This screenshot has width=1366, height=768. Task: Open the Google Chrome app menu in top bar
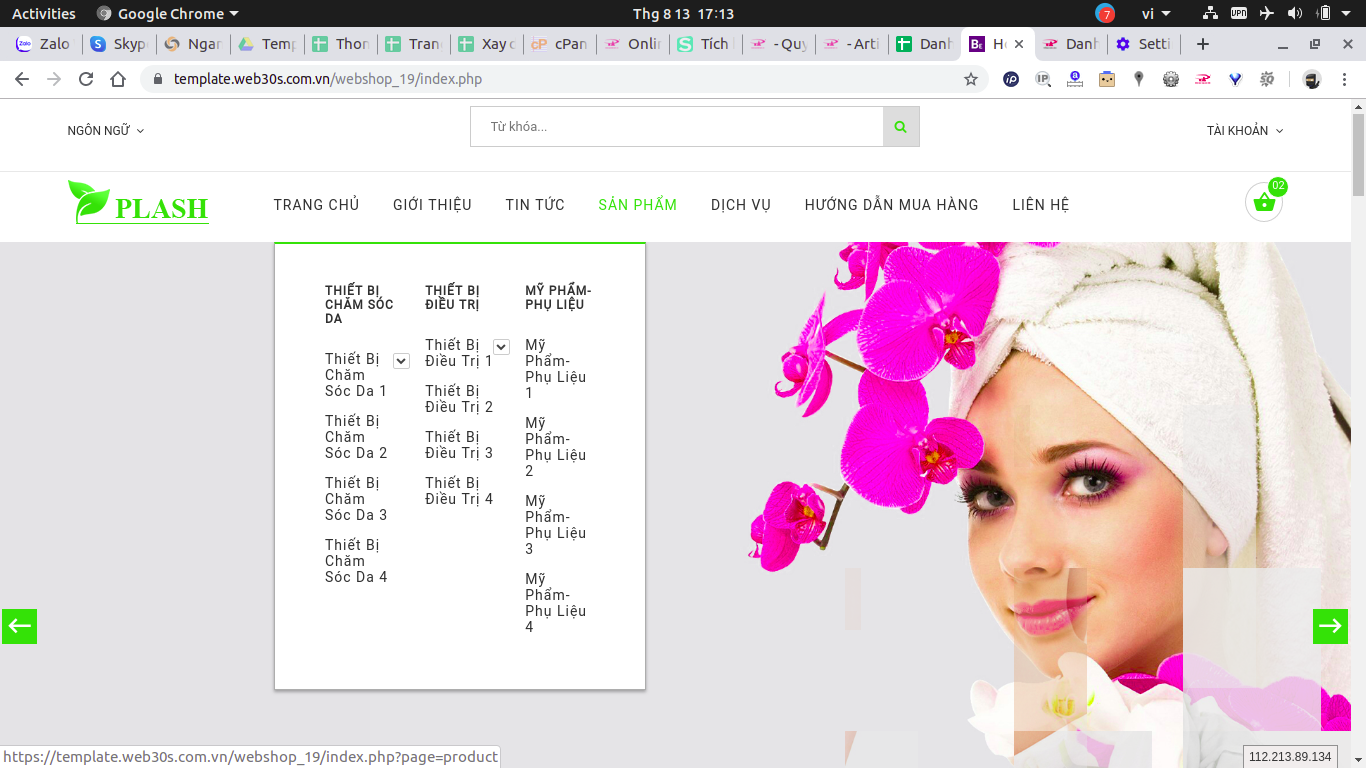point(168,13)
